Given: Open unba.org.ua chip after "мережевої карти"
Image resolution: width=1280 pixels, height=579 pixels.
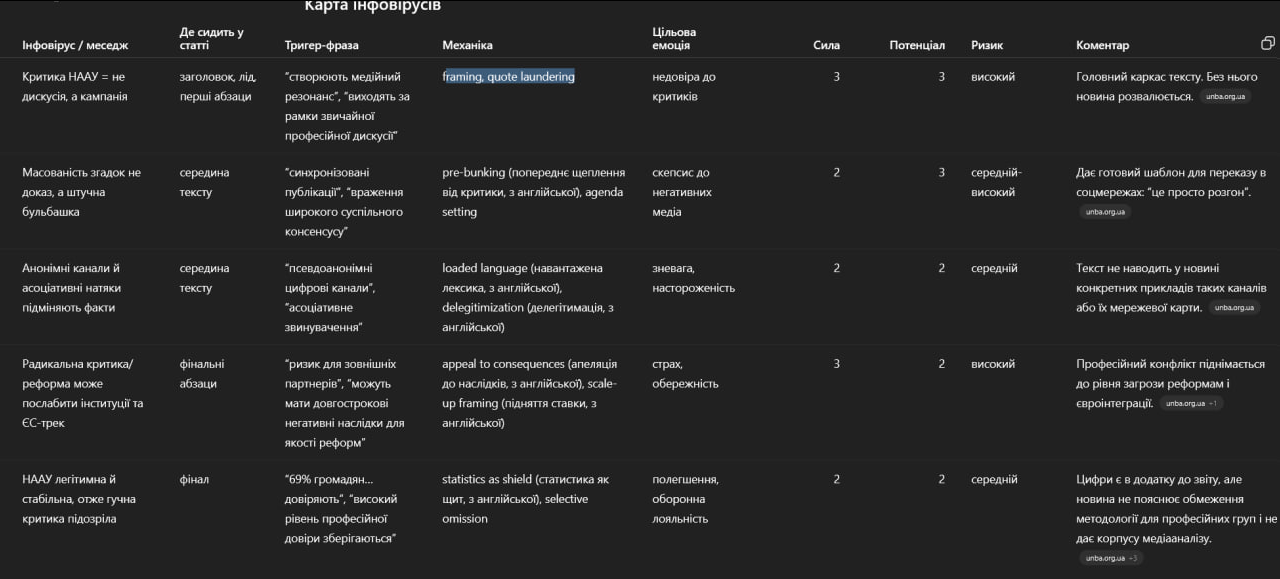Looking at the screenshot, I should pyautogui.click(x=1234, y=308).
